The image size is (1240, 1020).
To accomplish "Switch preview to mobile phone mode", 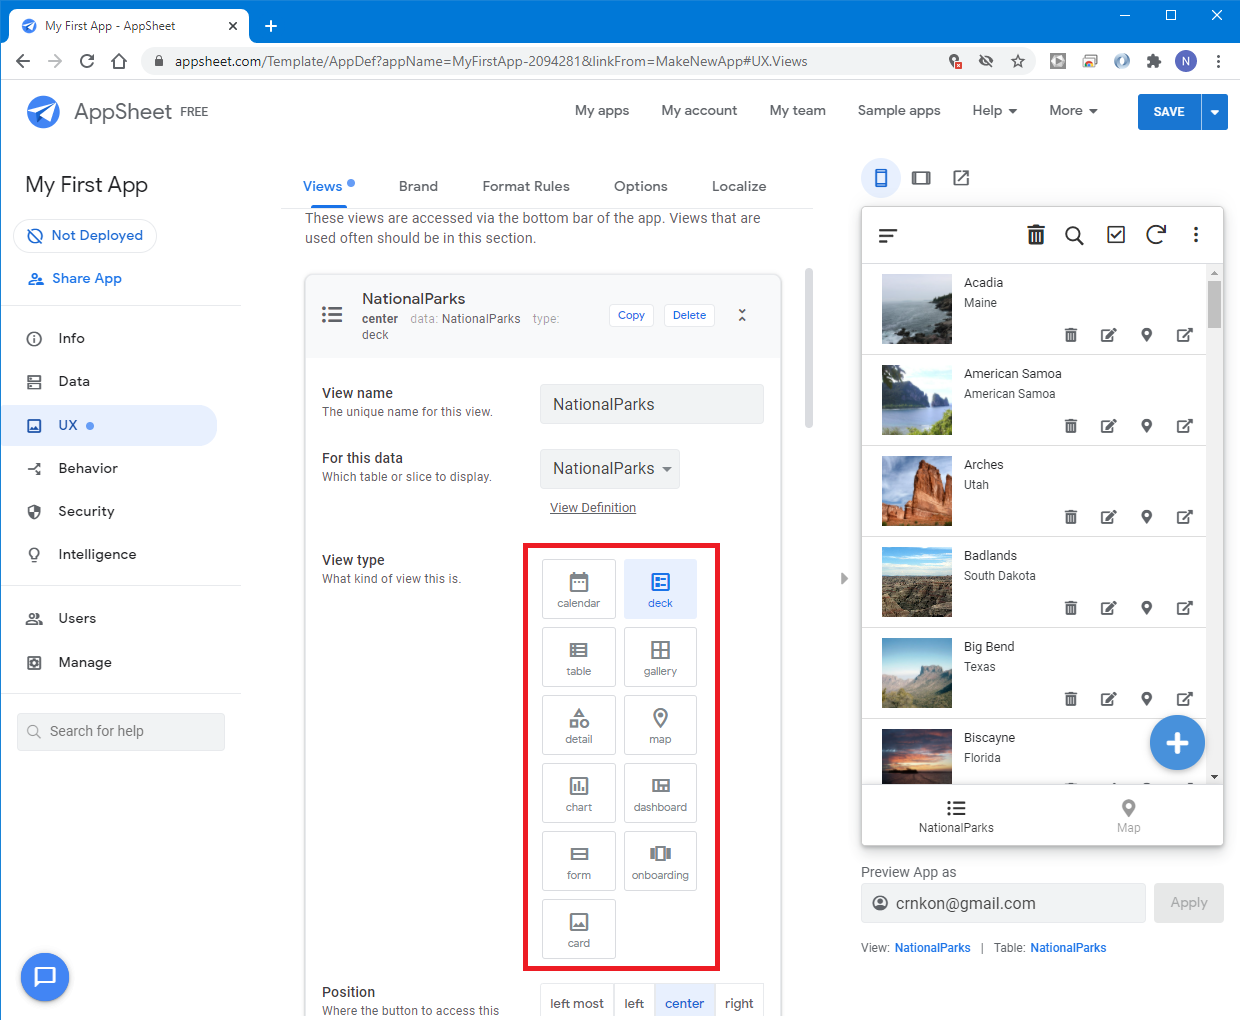I will 880,178.
